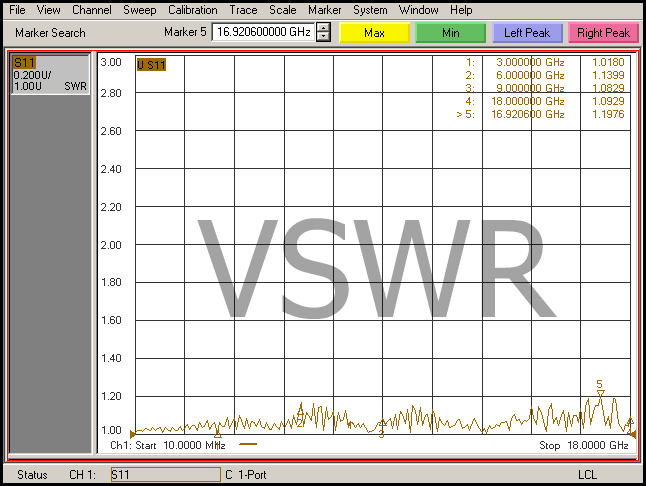Open the Calibration menu
This screenshot has height=486, width=646.
point(192,10)
